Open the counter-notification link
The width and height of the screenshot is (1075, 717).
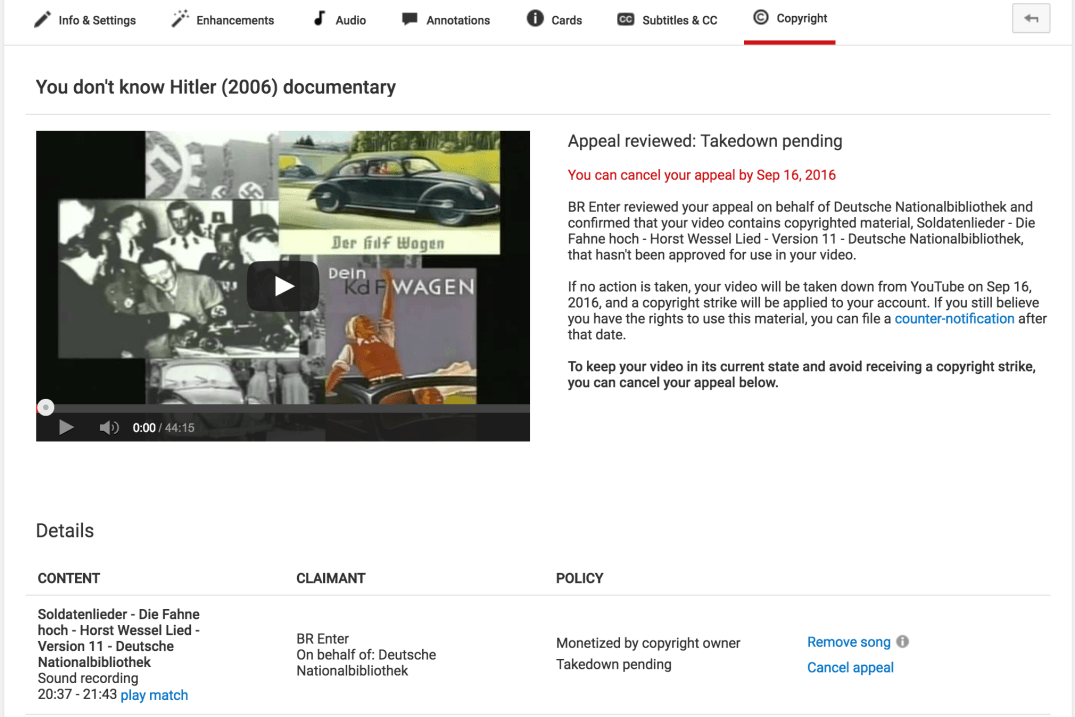954,318
